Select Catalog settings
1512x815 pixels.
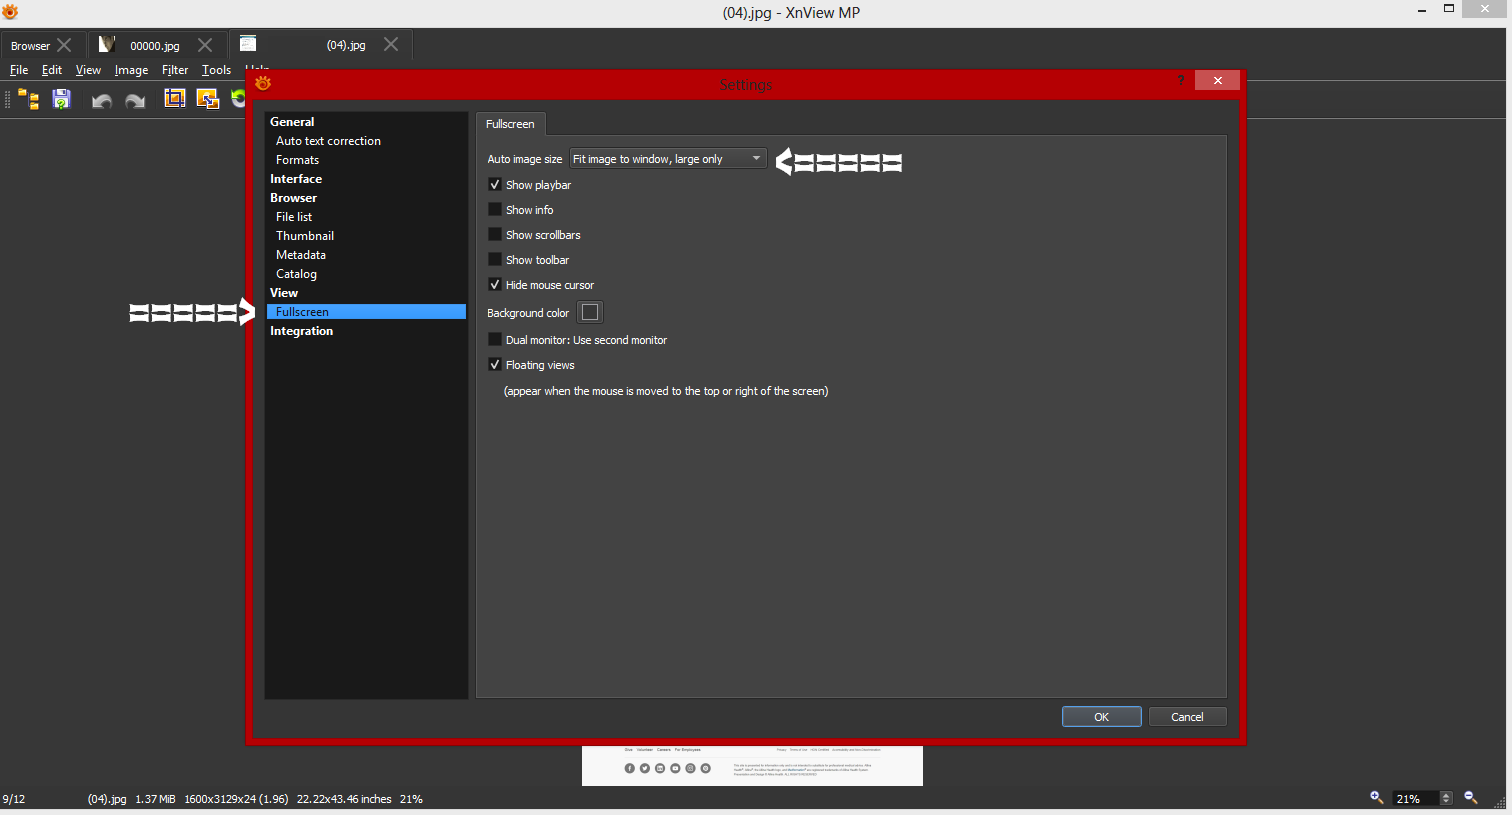pos(296,274)
